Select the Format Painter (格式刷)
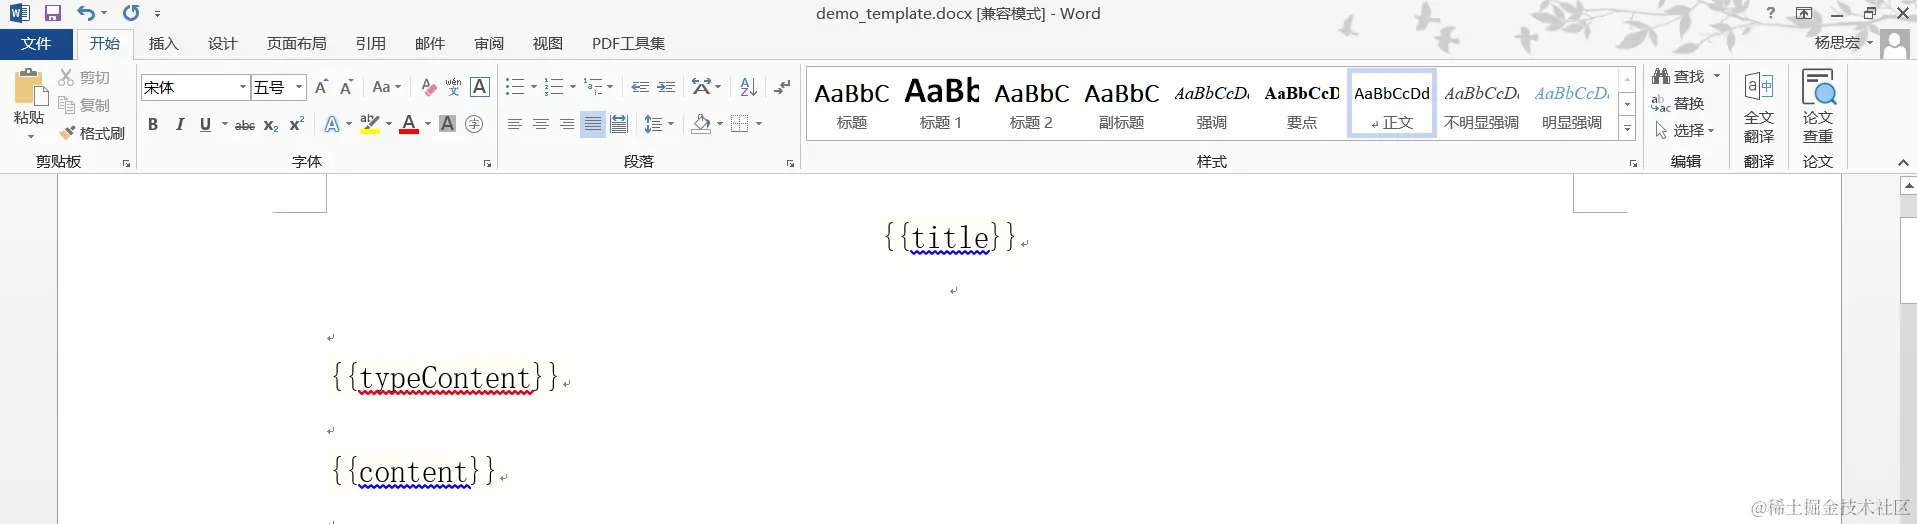The width and height of the screenshot is (1917, 524). (91, 133)
